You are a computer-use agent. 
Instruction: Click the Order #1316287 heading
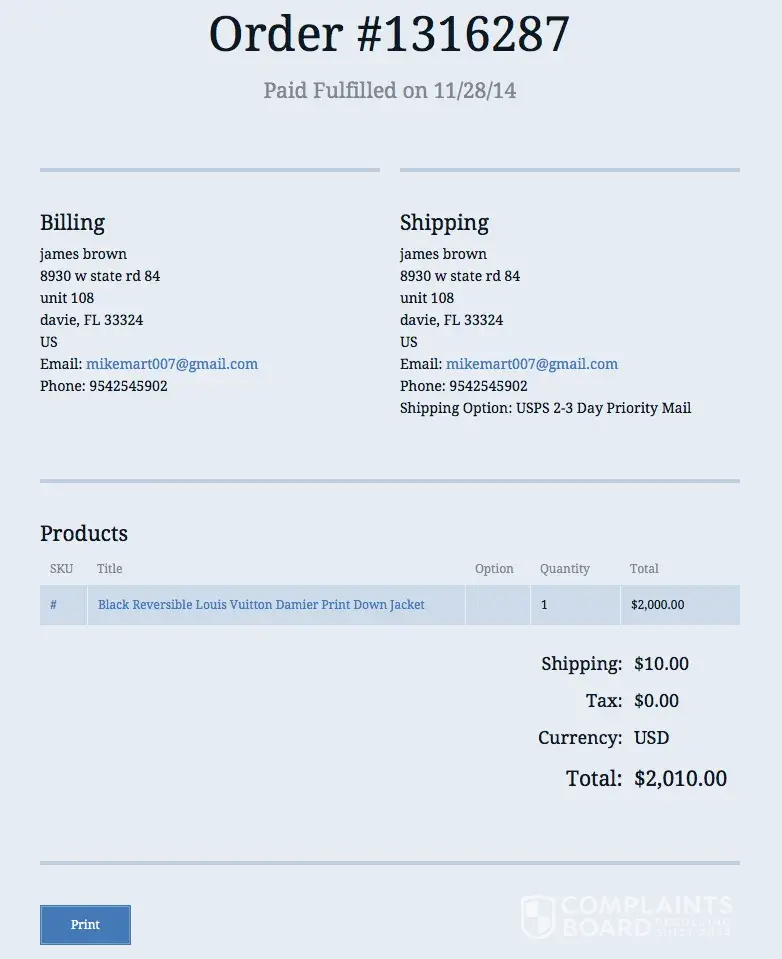click(390, 35)
